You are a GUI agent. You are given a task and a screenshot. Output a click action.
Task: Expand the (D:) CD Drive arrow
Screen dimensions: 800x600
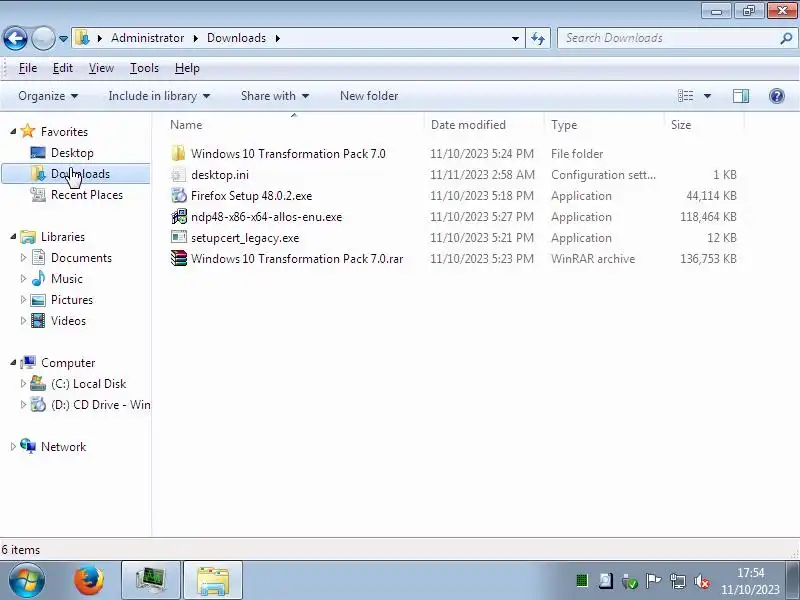tap(23, 404)
